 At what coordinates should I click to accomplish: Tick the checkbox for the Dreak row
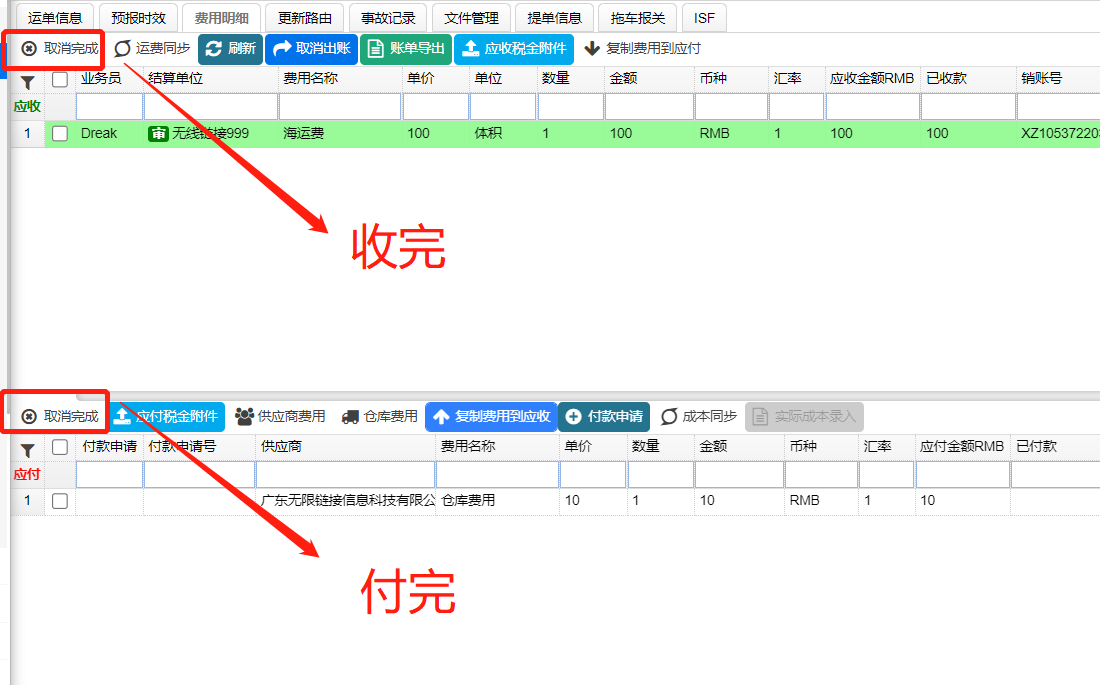point(60,133)
